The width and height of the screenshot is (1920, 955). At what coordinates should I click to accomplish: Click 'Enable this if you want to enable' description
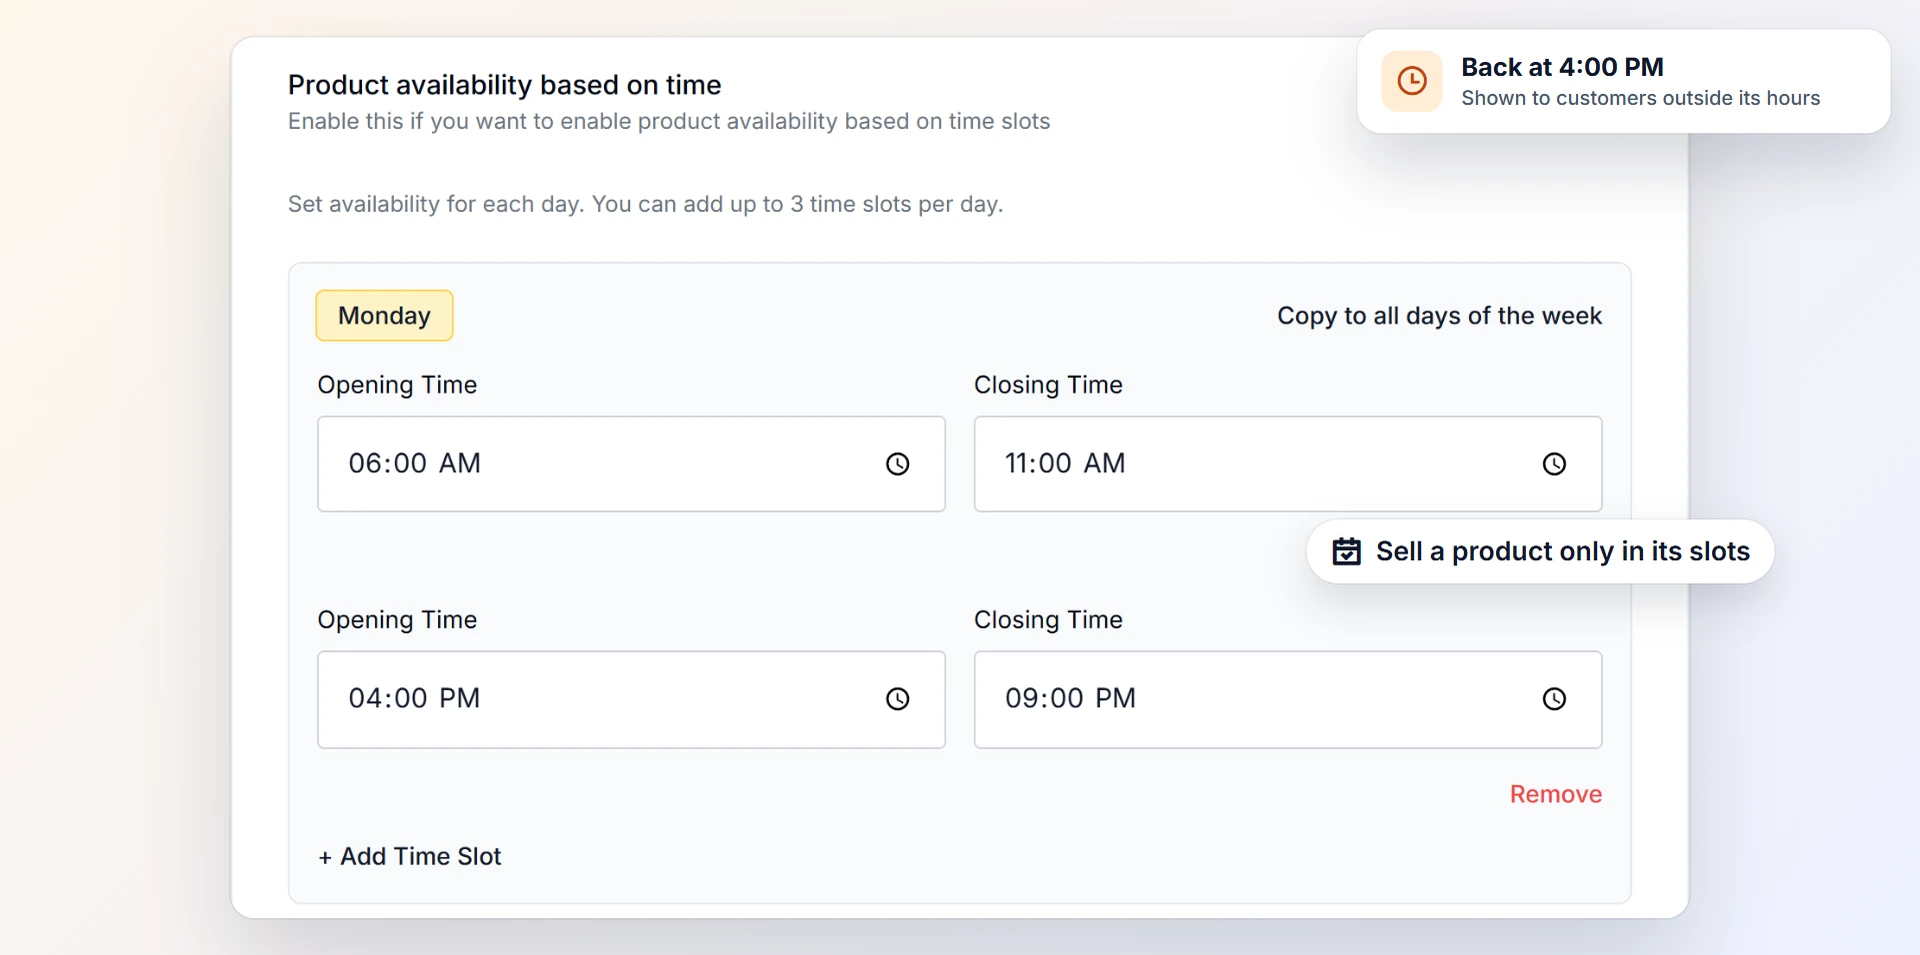[x=669, y=121]
